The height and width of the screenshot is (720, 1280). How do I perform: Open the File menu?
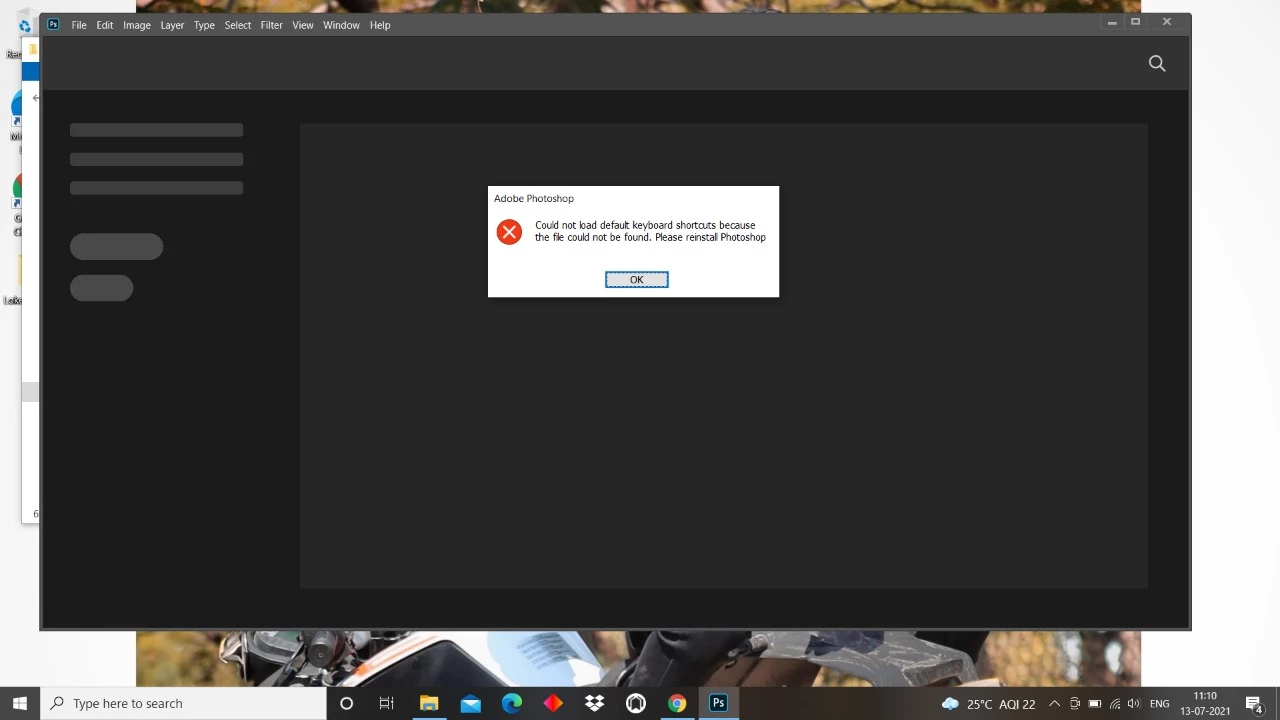coord(79,25)
